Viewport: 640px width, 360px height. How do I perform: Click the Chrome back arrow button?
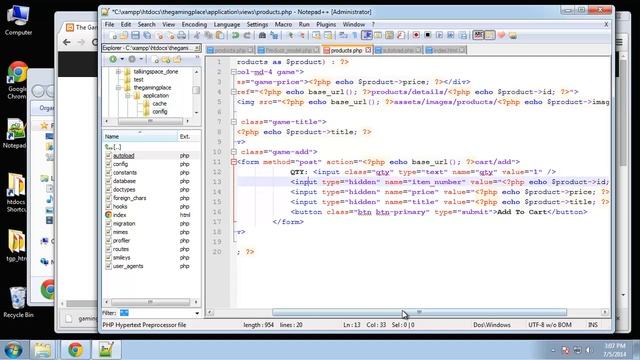click(67, 42)
